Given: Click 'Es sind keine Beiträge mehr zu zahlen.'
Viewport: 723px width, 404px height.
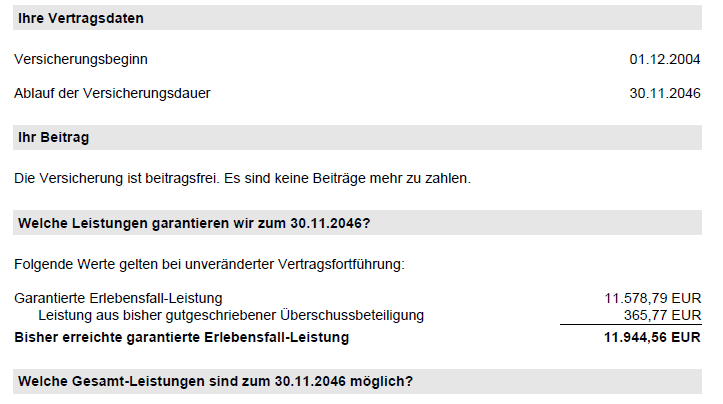Looking at the screenshot, I should (355, 179).
